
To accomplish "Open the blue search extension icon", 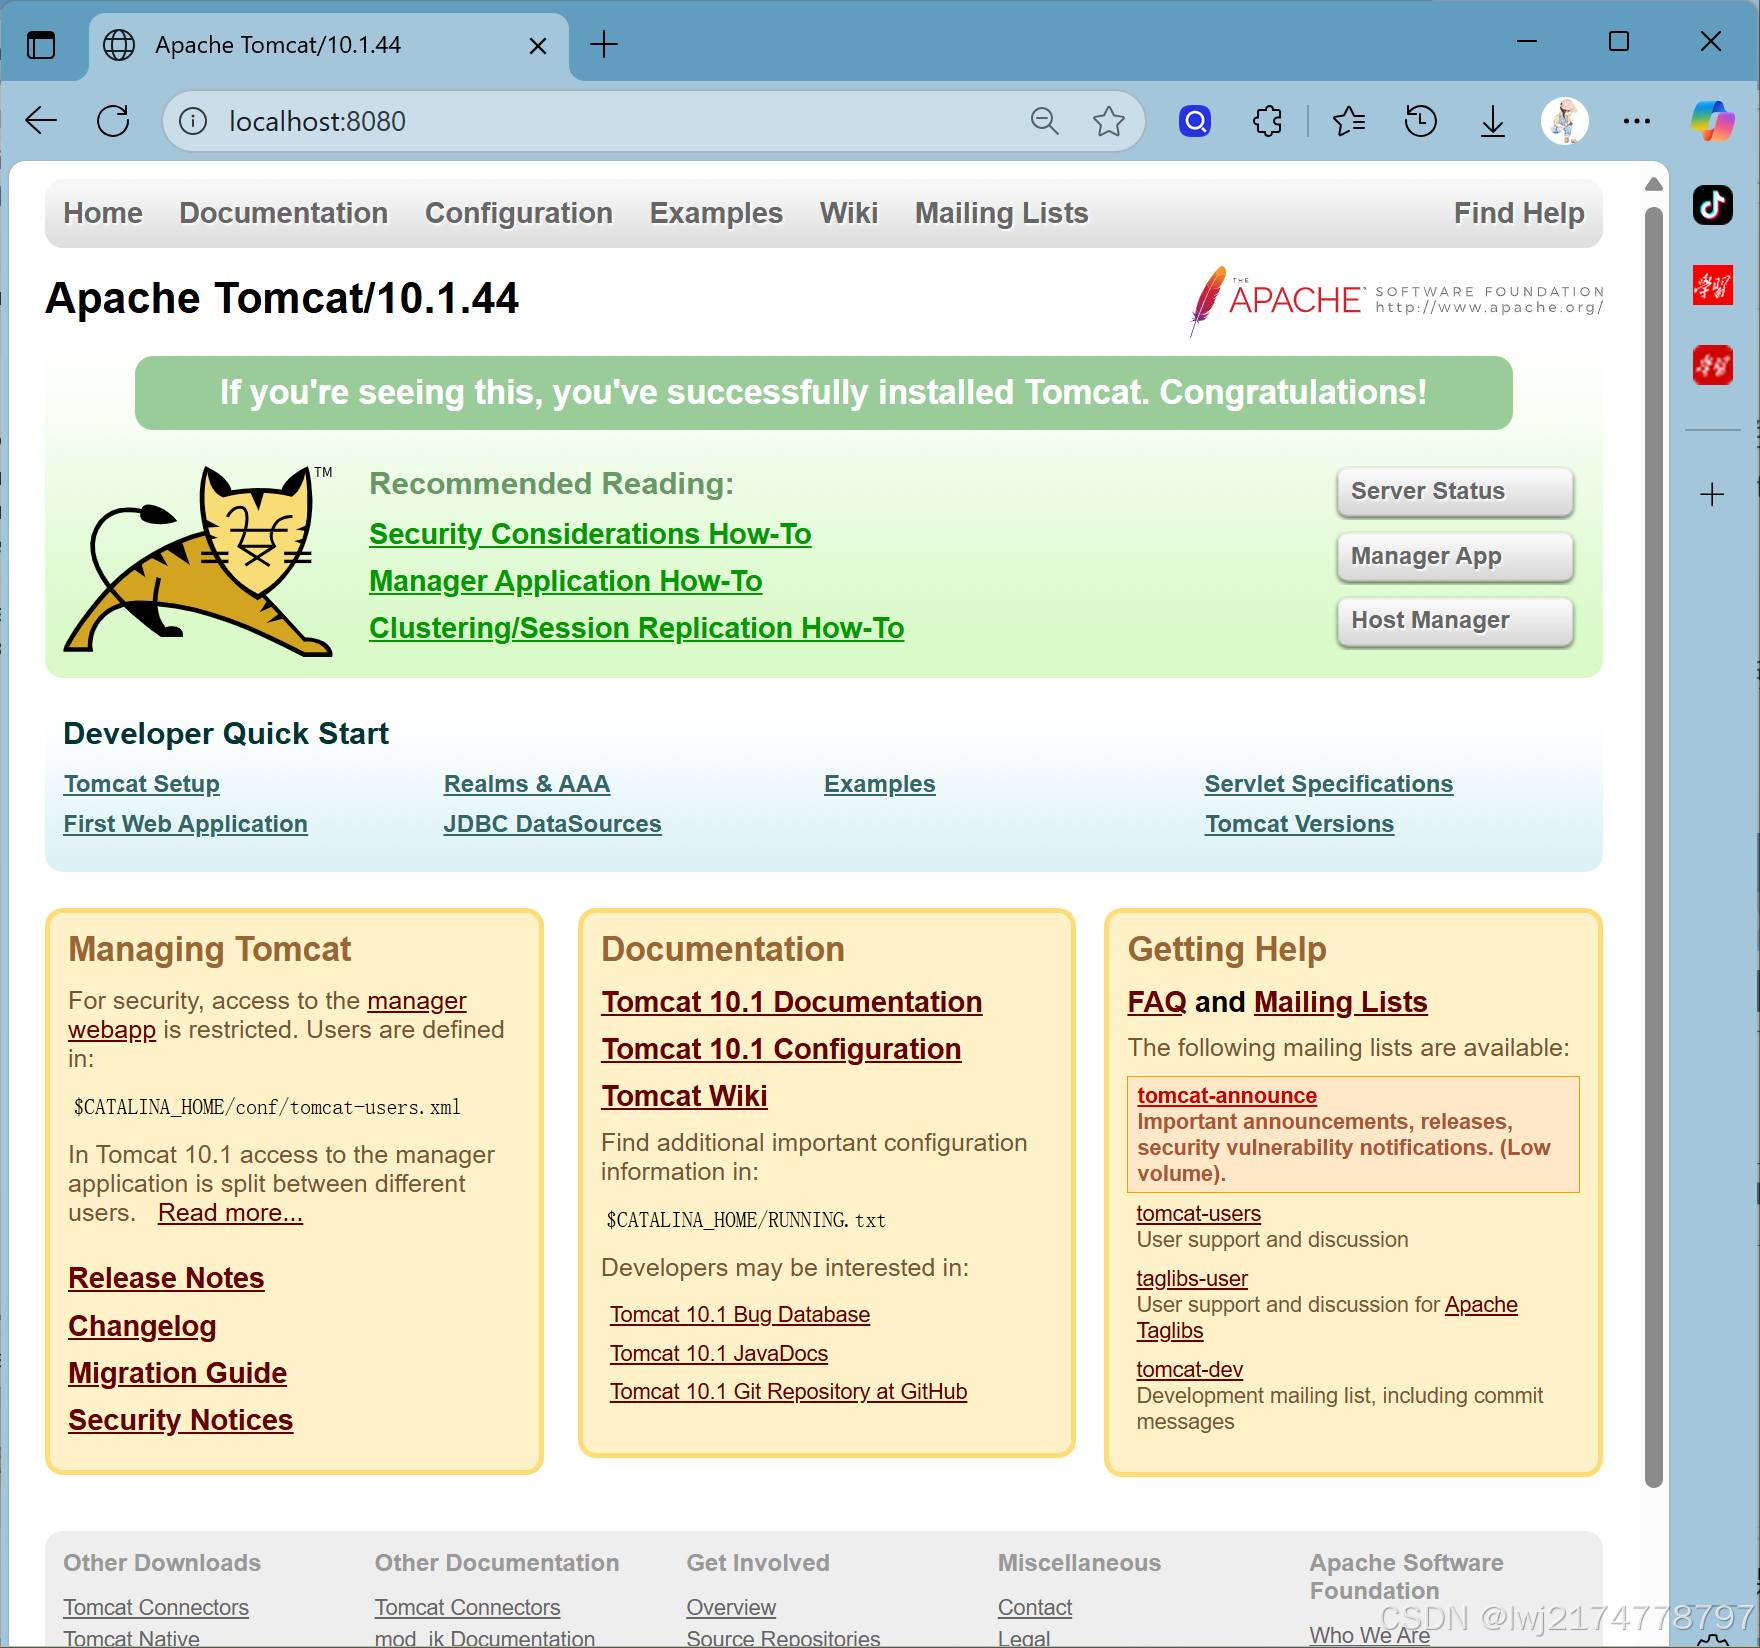I will (1195, 121).
